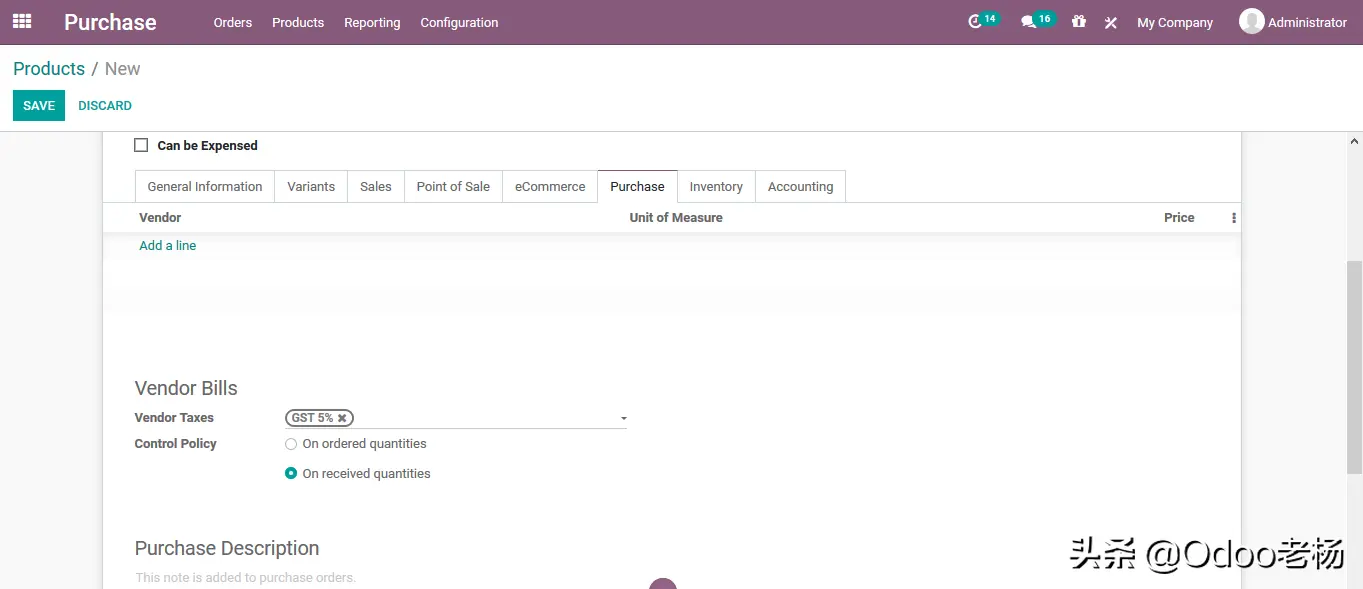
Task: Switch to the Inventory tab
Action: (x=716, y=187)
